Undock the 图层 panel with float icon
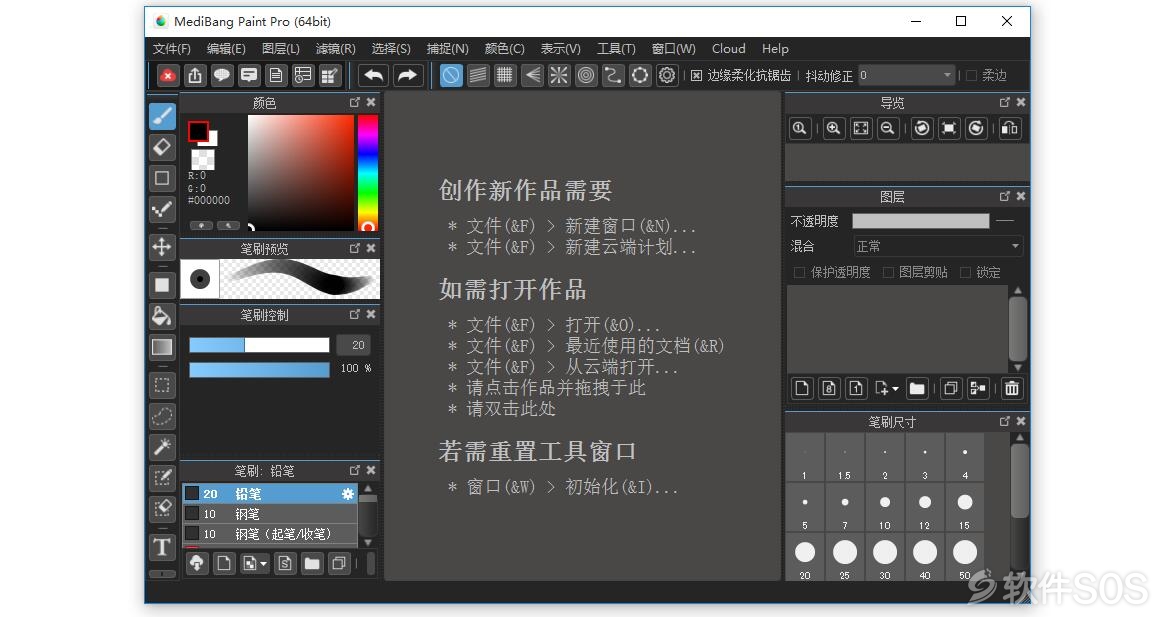1165x617 pixels. [x=1005, y=196]
